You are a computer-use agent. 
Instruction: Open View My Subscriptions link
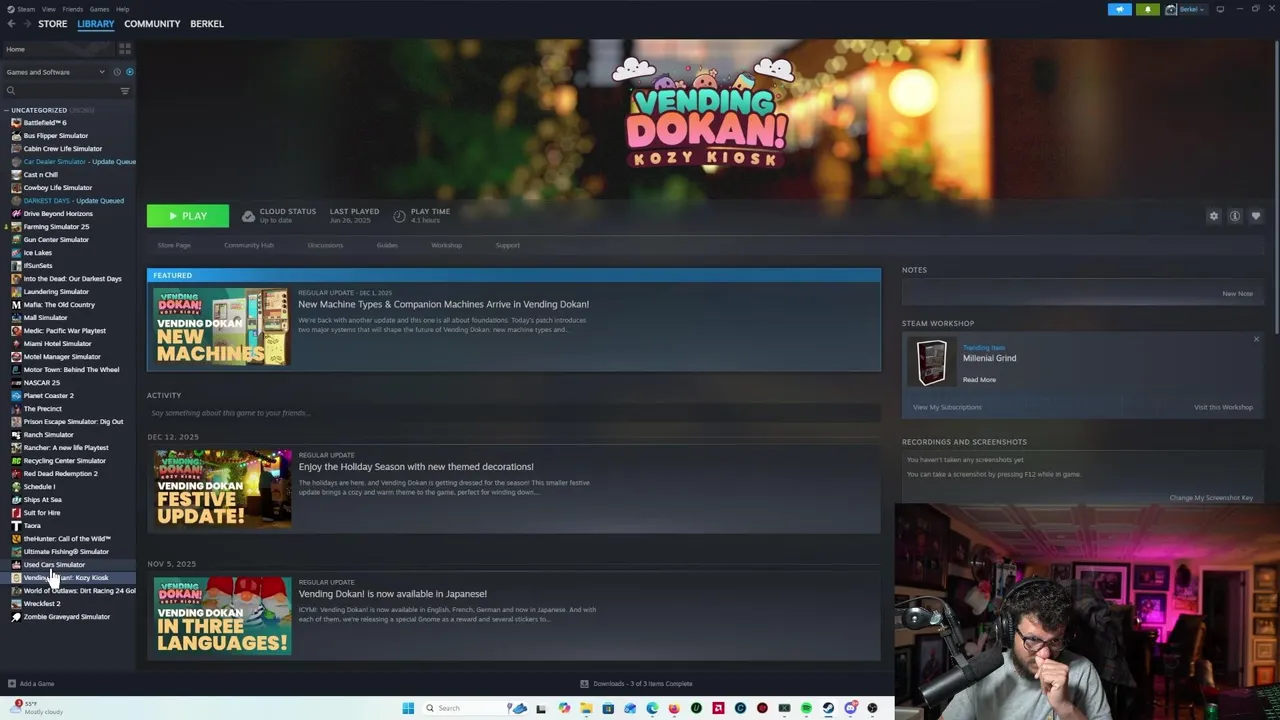947,407
